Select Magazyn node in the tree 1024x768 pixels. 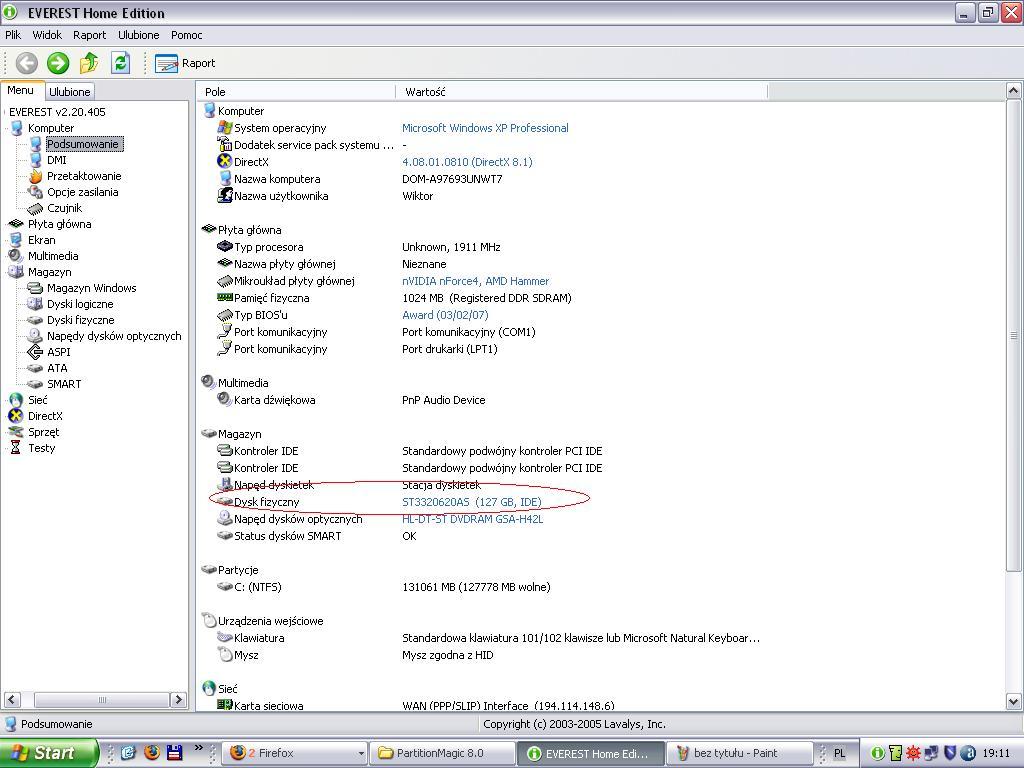tap(50, 272)
